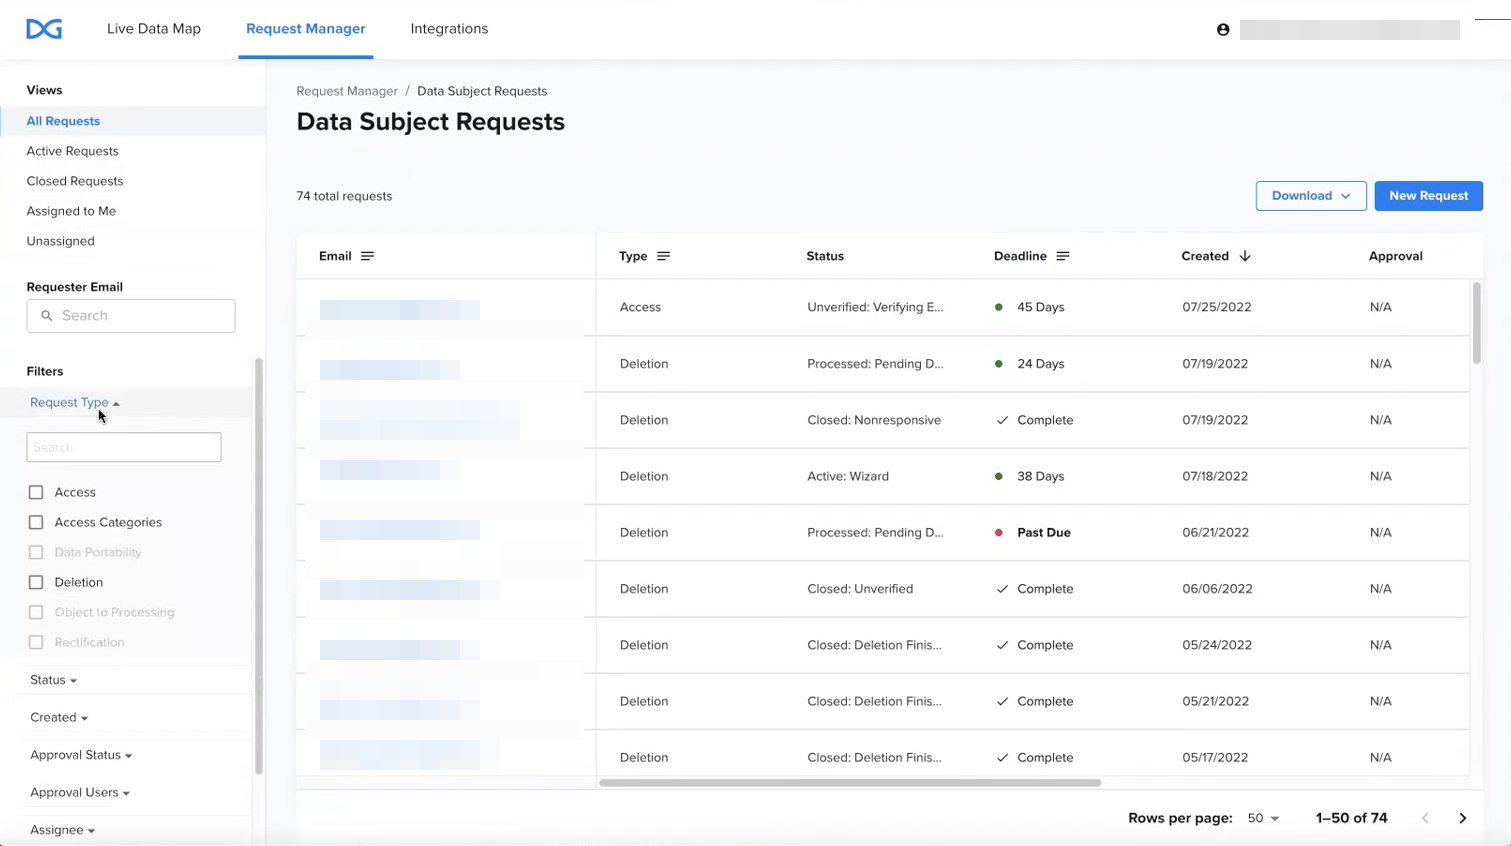This screenshot has height=846, width=1511.
Task: Focus the Requester Email search field
Action: click(131, 316)
